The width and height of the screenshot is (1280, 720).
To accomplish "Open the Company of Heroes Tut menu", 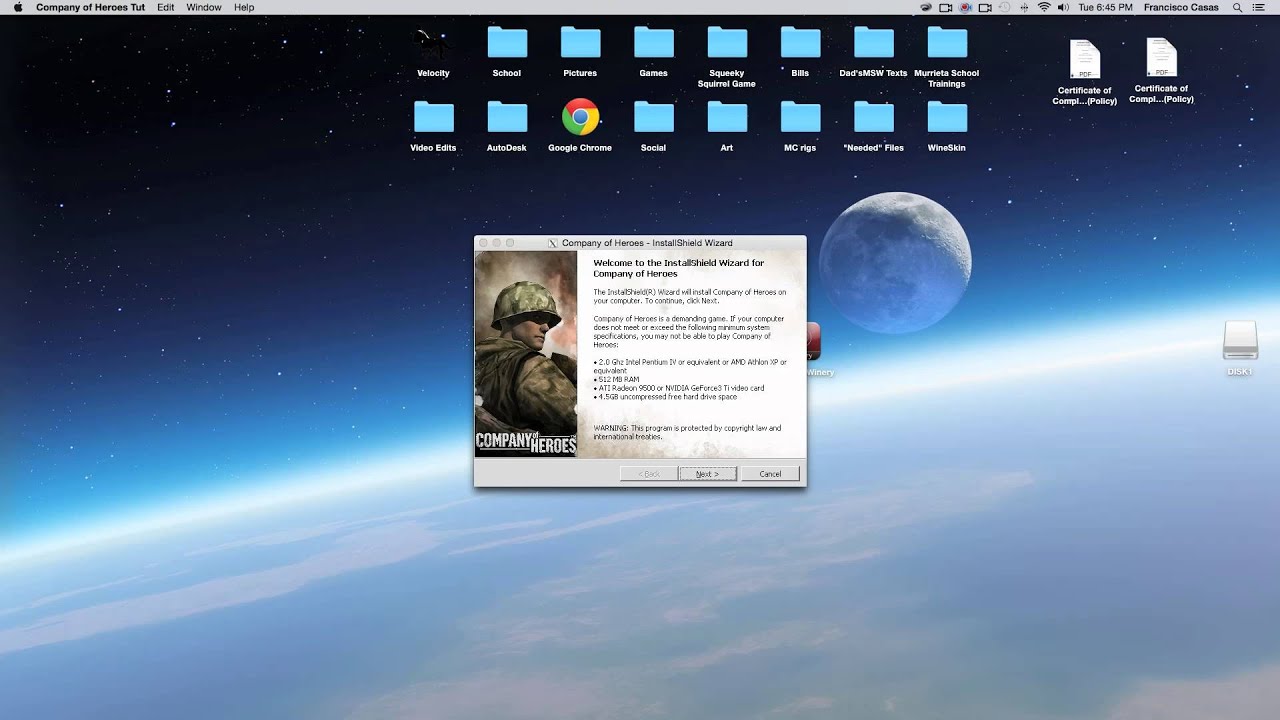I will pos(90,7).
